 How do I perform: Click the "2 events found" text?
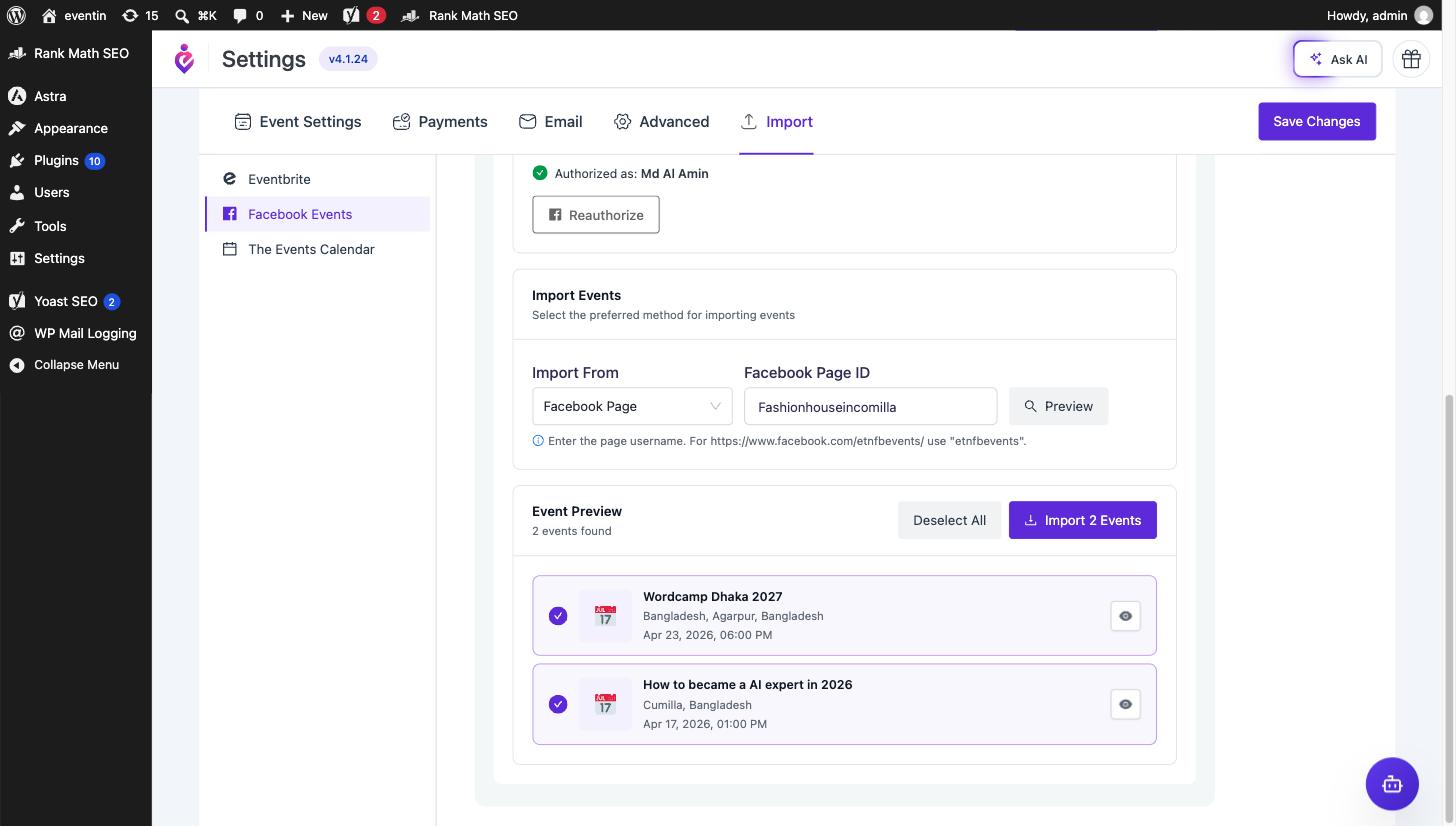coord(571,531)
